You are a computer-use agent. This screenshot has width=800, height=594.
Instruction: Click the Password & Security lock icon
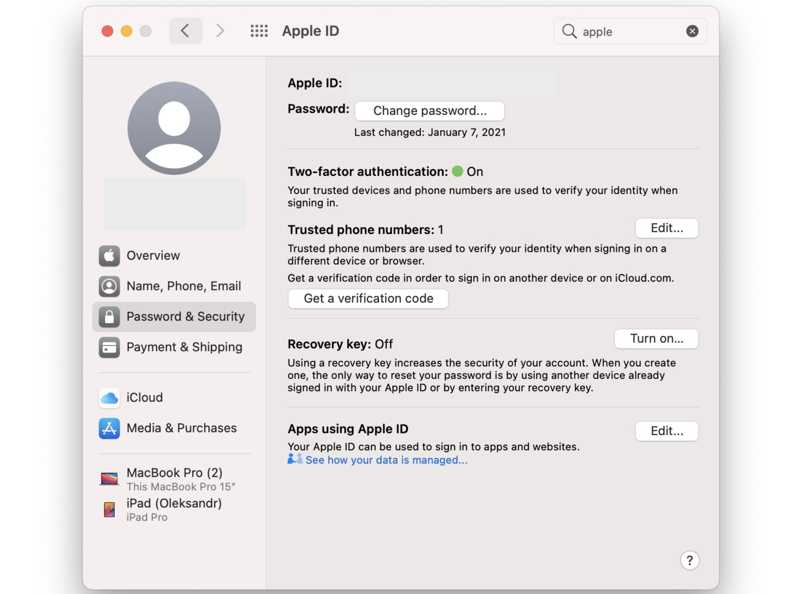pyautogui.click(x=109, y=317)
